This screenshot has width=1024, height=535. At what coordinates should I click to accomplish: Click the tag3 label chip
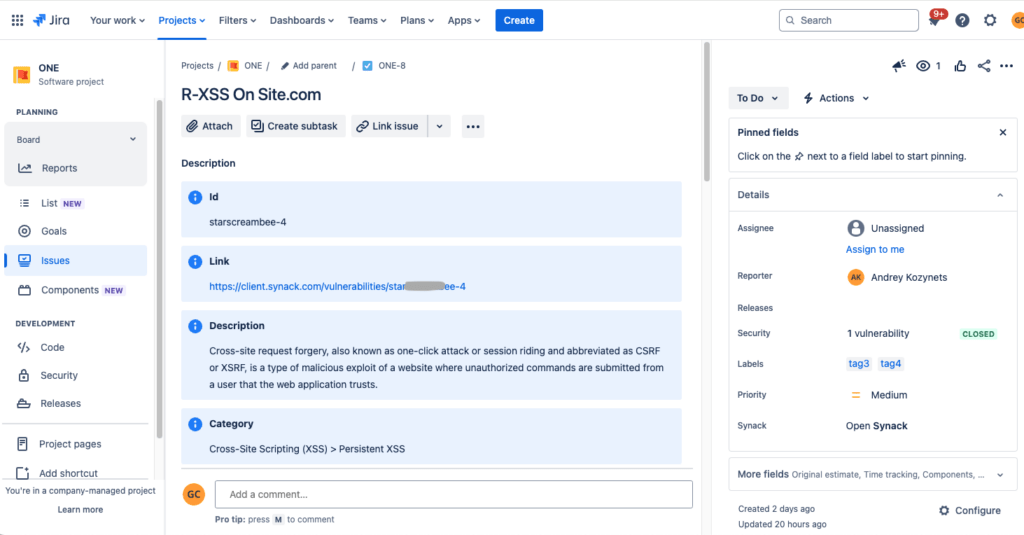[x=858, y=364]
